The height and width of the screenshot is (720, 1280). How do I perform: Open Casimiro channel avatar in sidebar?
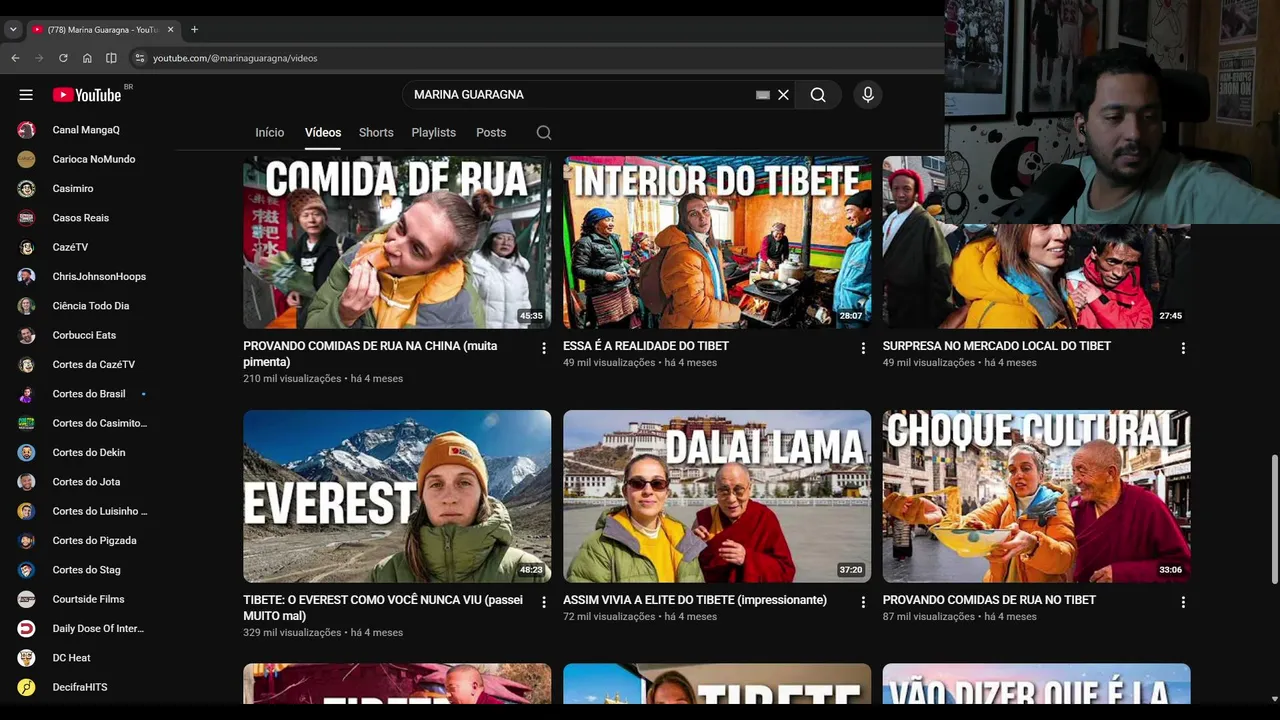click(27, 188)
